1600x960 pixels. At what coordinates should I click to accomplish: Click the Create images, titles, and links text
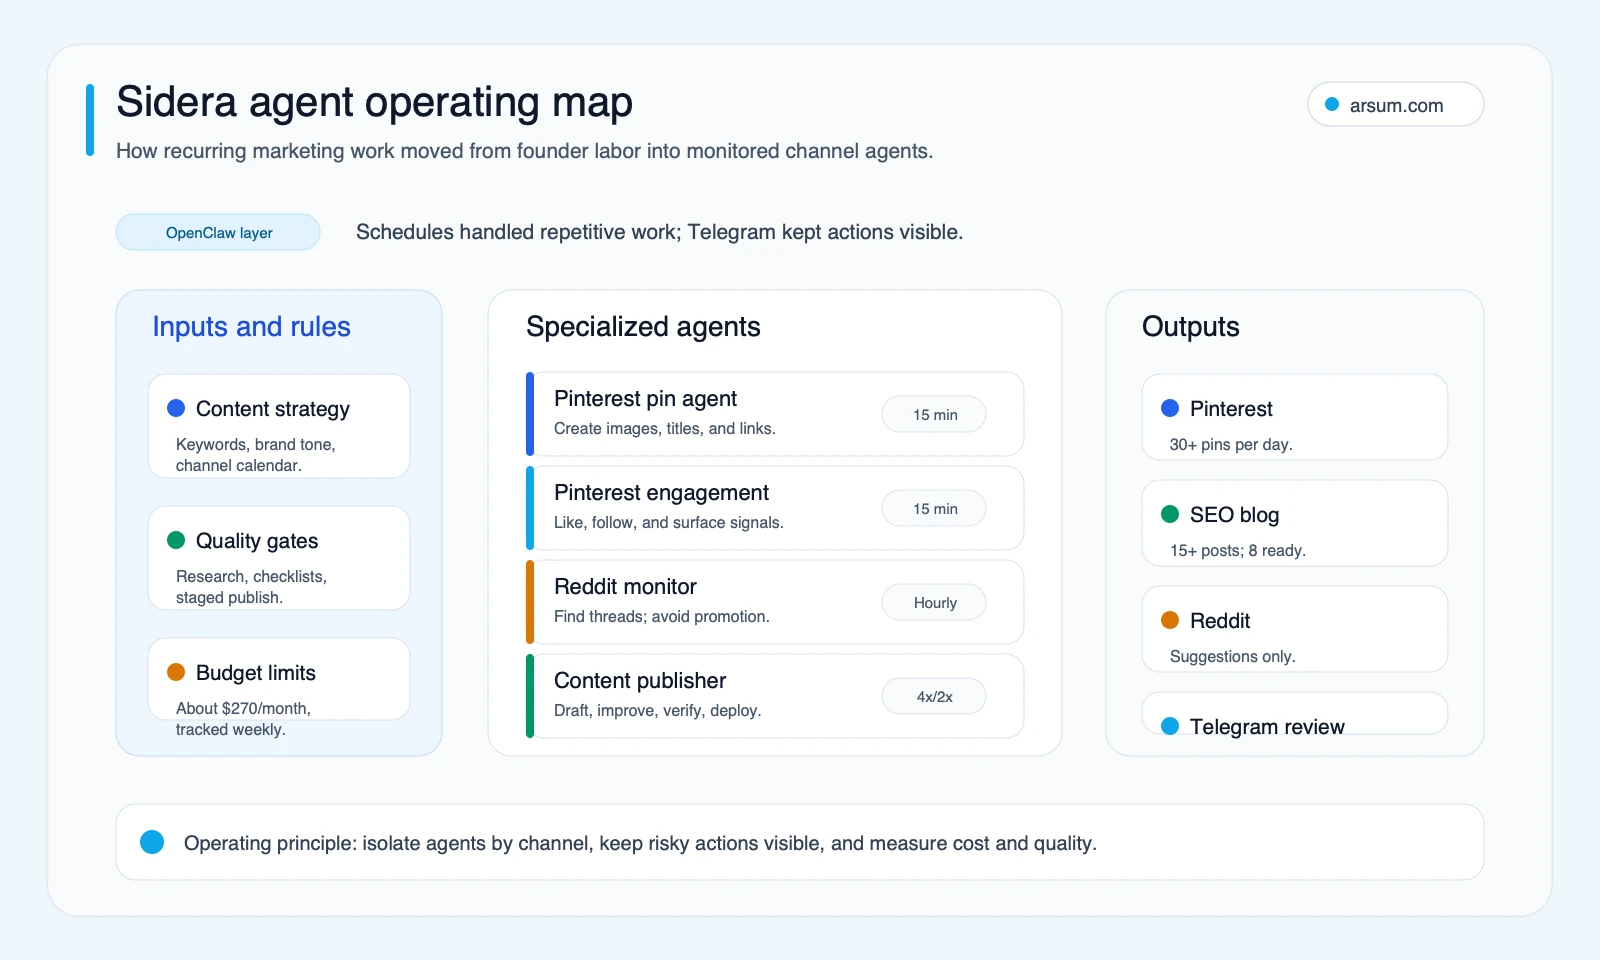(x=665, y=429)
